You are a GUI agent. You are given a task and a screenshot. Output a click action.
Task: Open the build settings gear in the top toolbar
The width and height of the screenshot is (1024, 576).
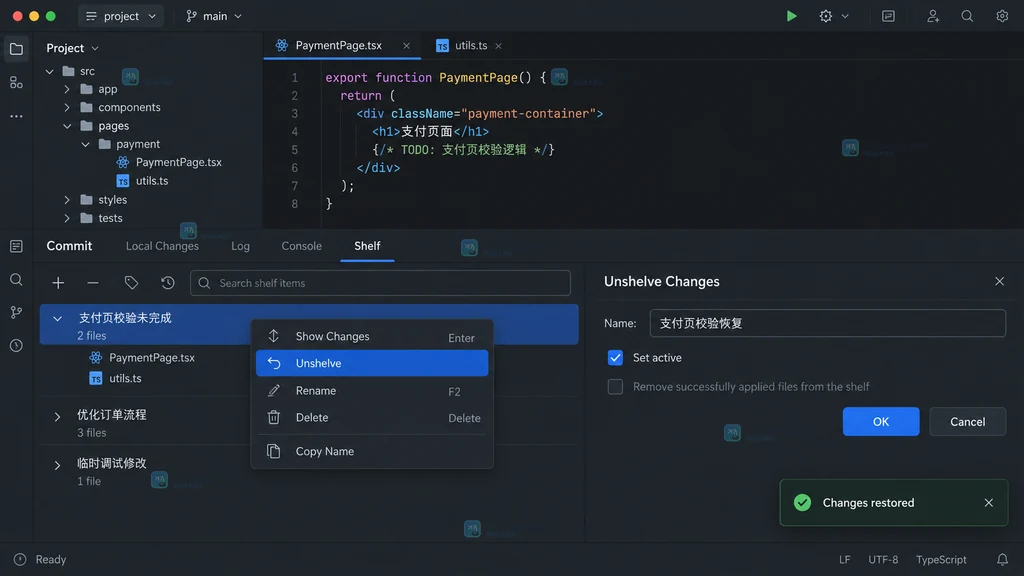[x=825, y=16]
